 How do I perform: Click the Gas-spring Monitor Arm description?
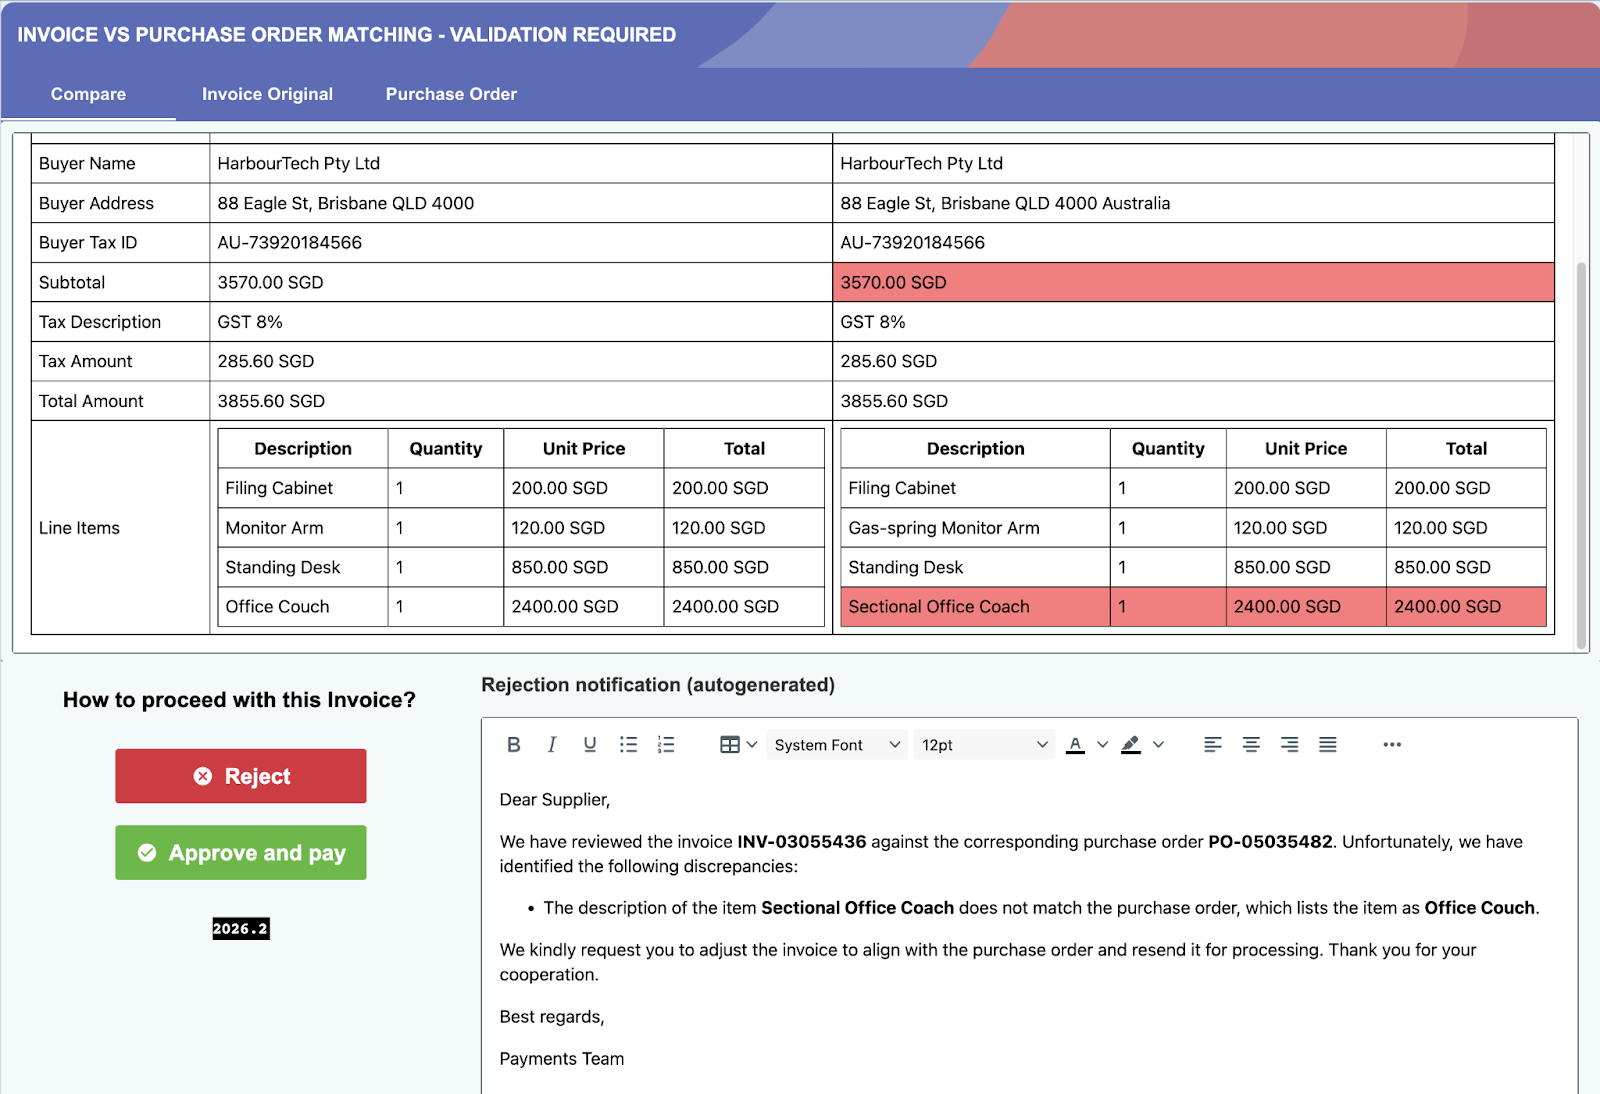point(944,528)
